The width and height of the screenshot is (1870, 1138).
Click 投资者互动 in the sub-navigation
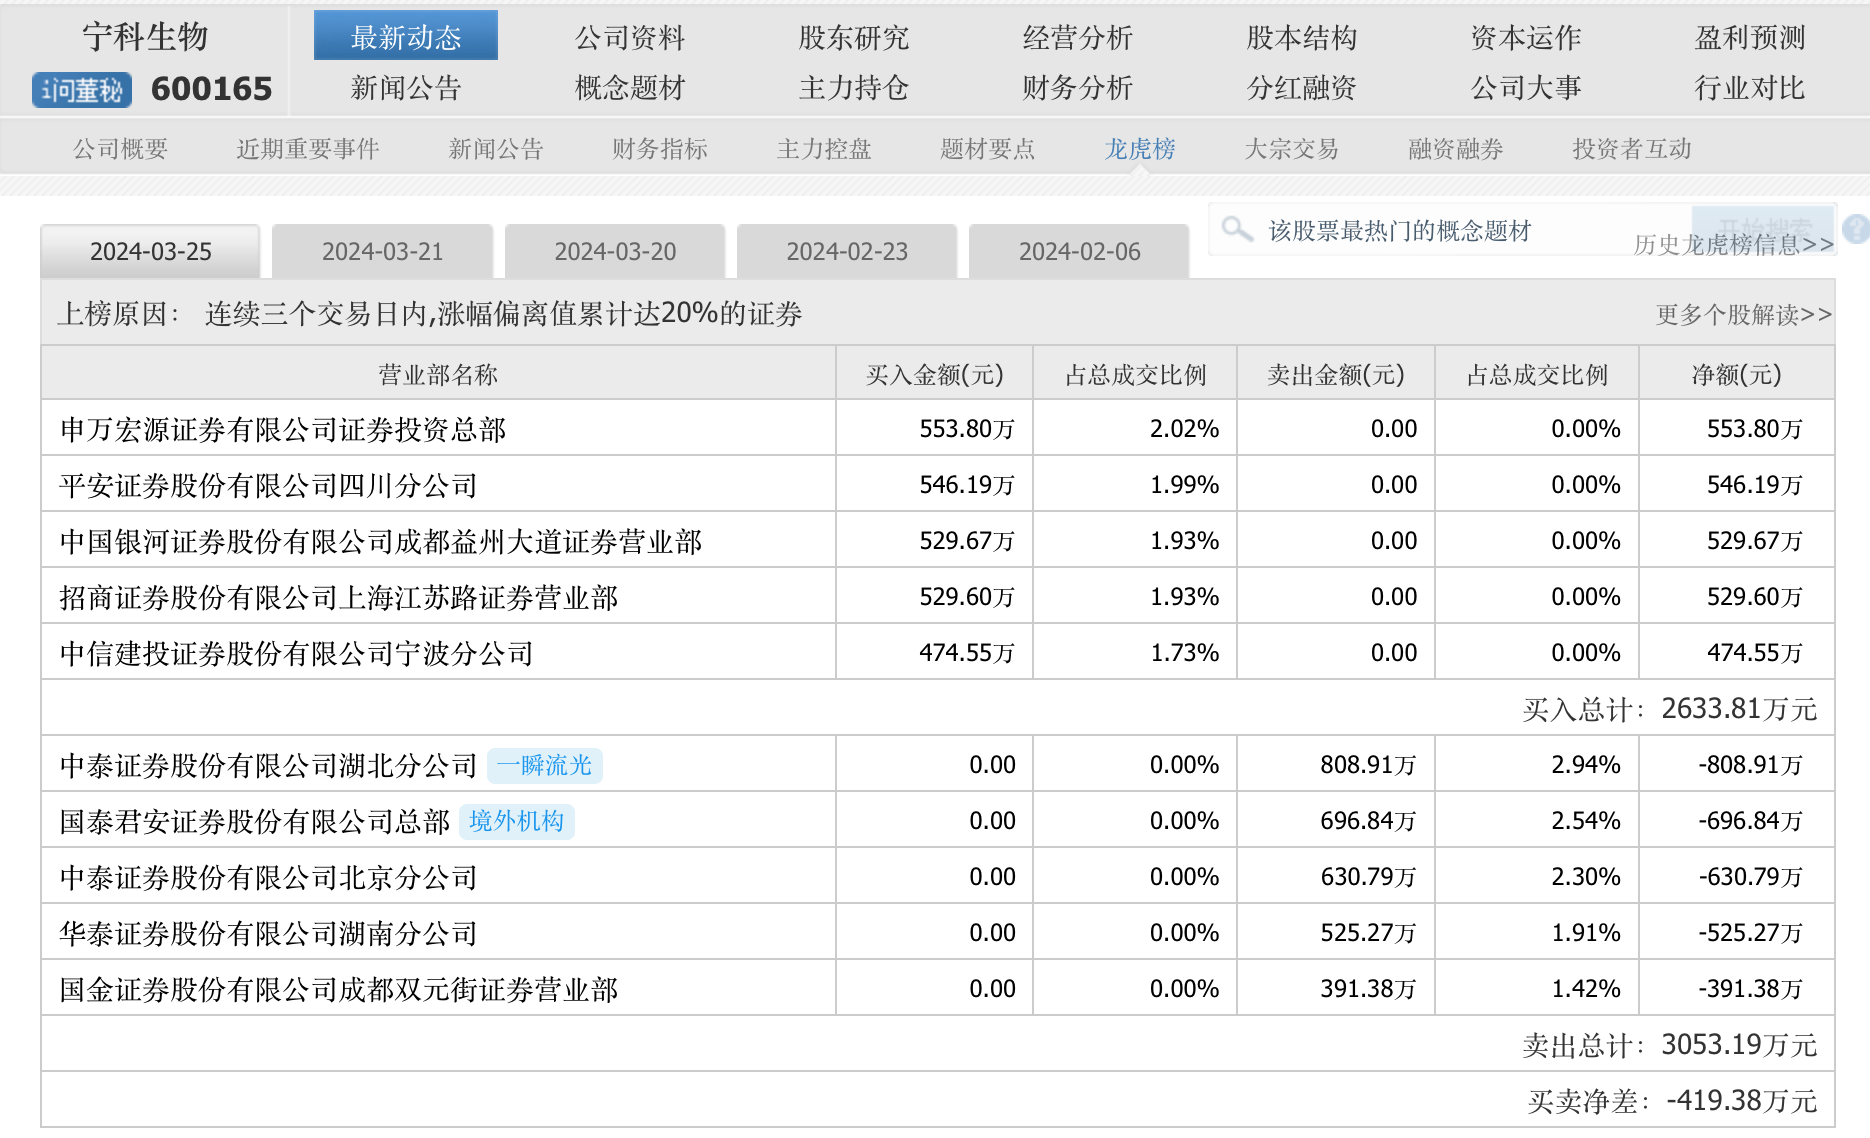(x=1631, y=149)
